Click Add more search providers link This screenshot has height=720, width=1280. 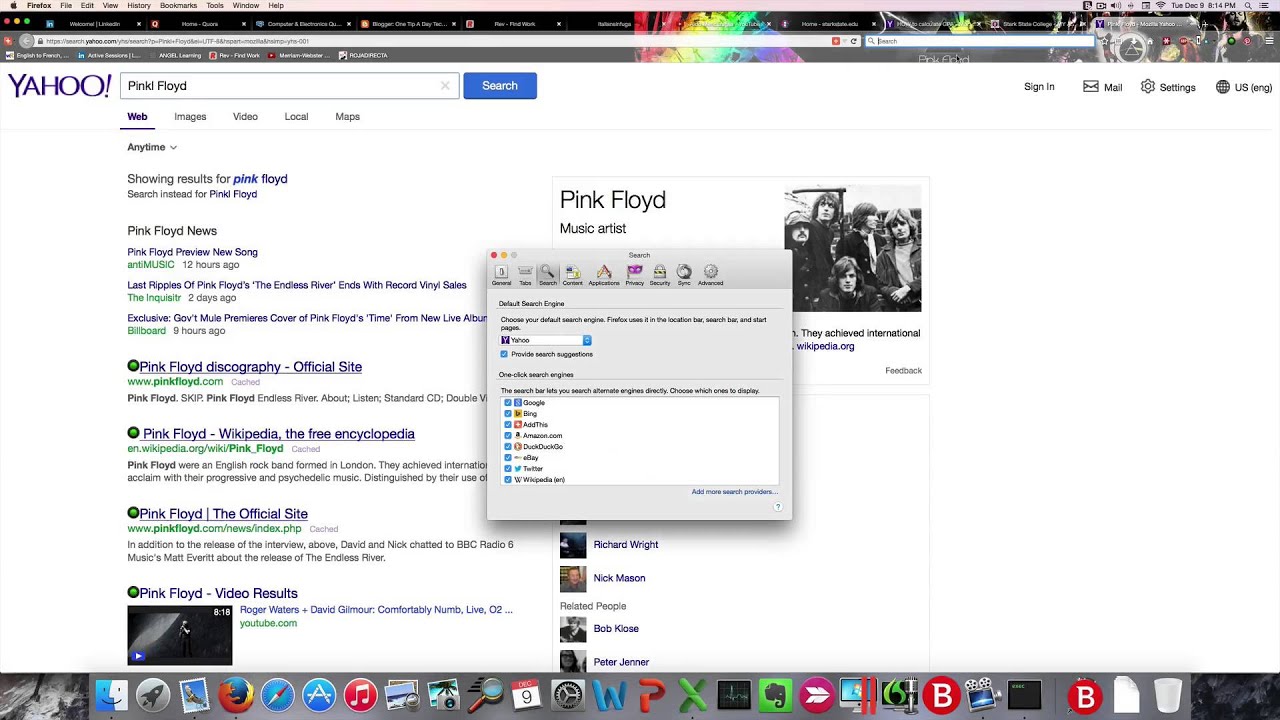point(734,492)
